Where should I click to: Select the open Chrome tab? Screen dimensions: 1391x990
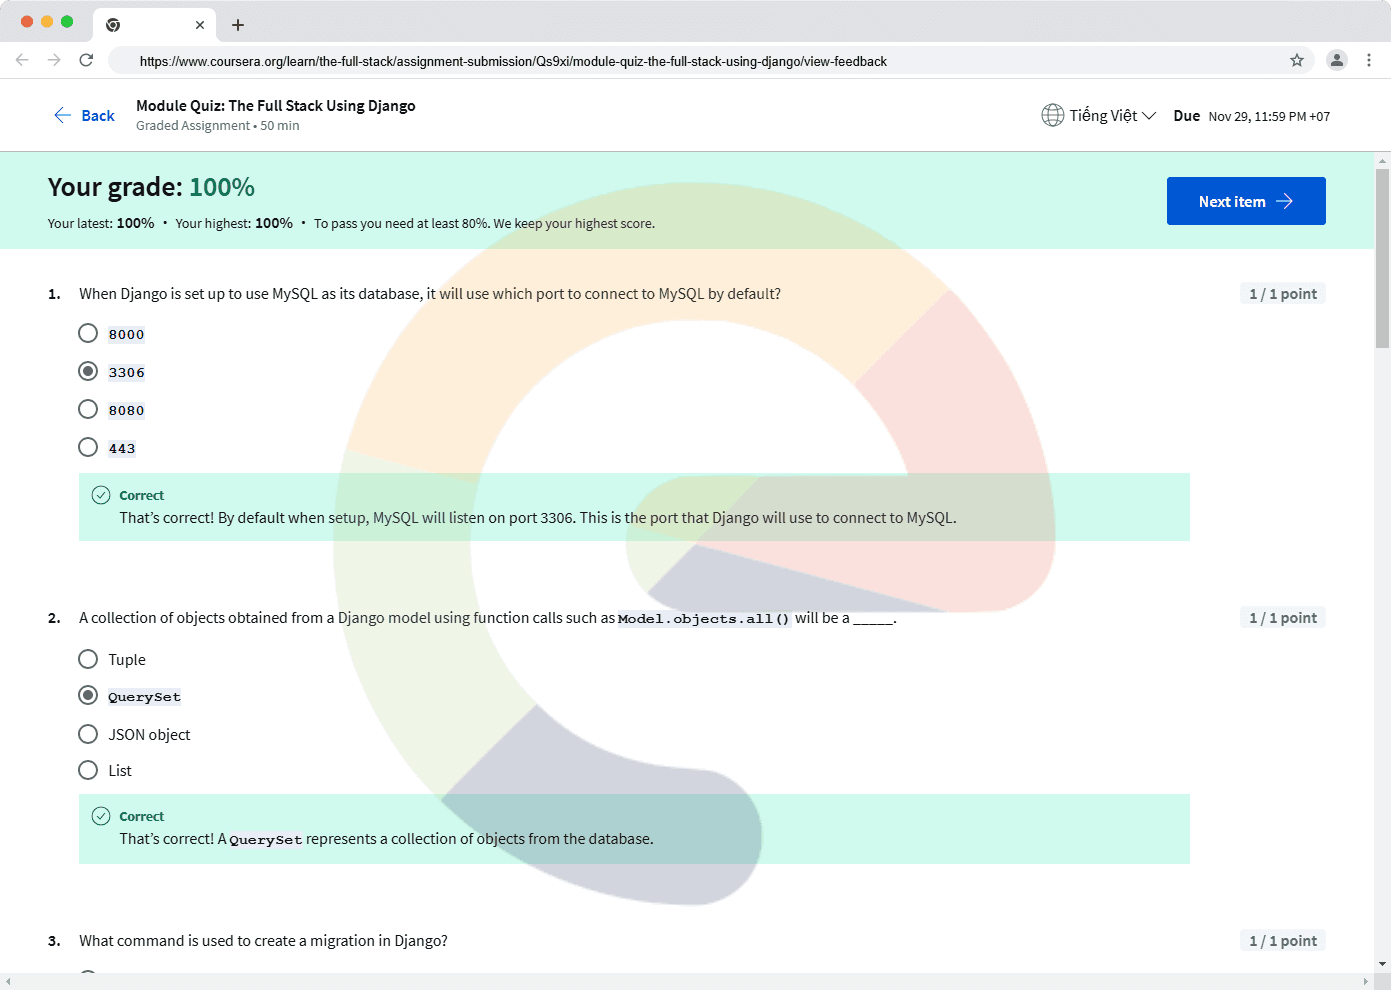(155, 25)
